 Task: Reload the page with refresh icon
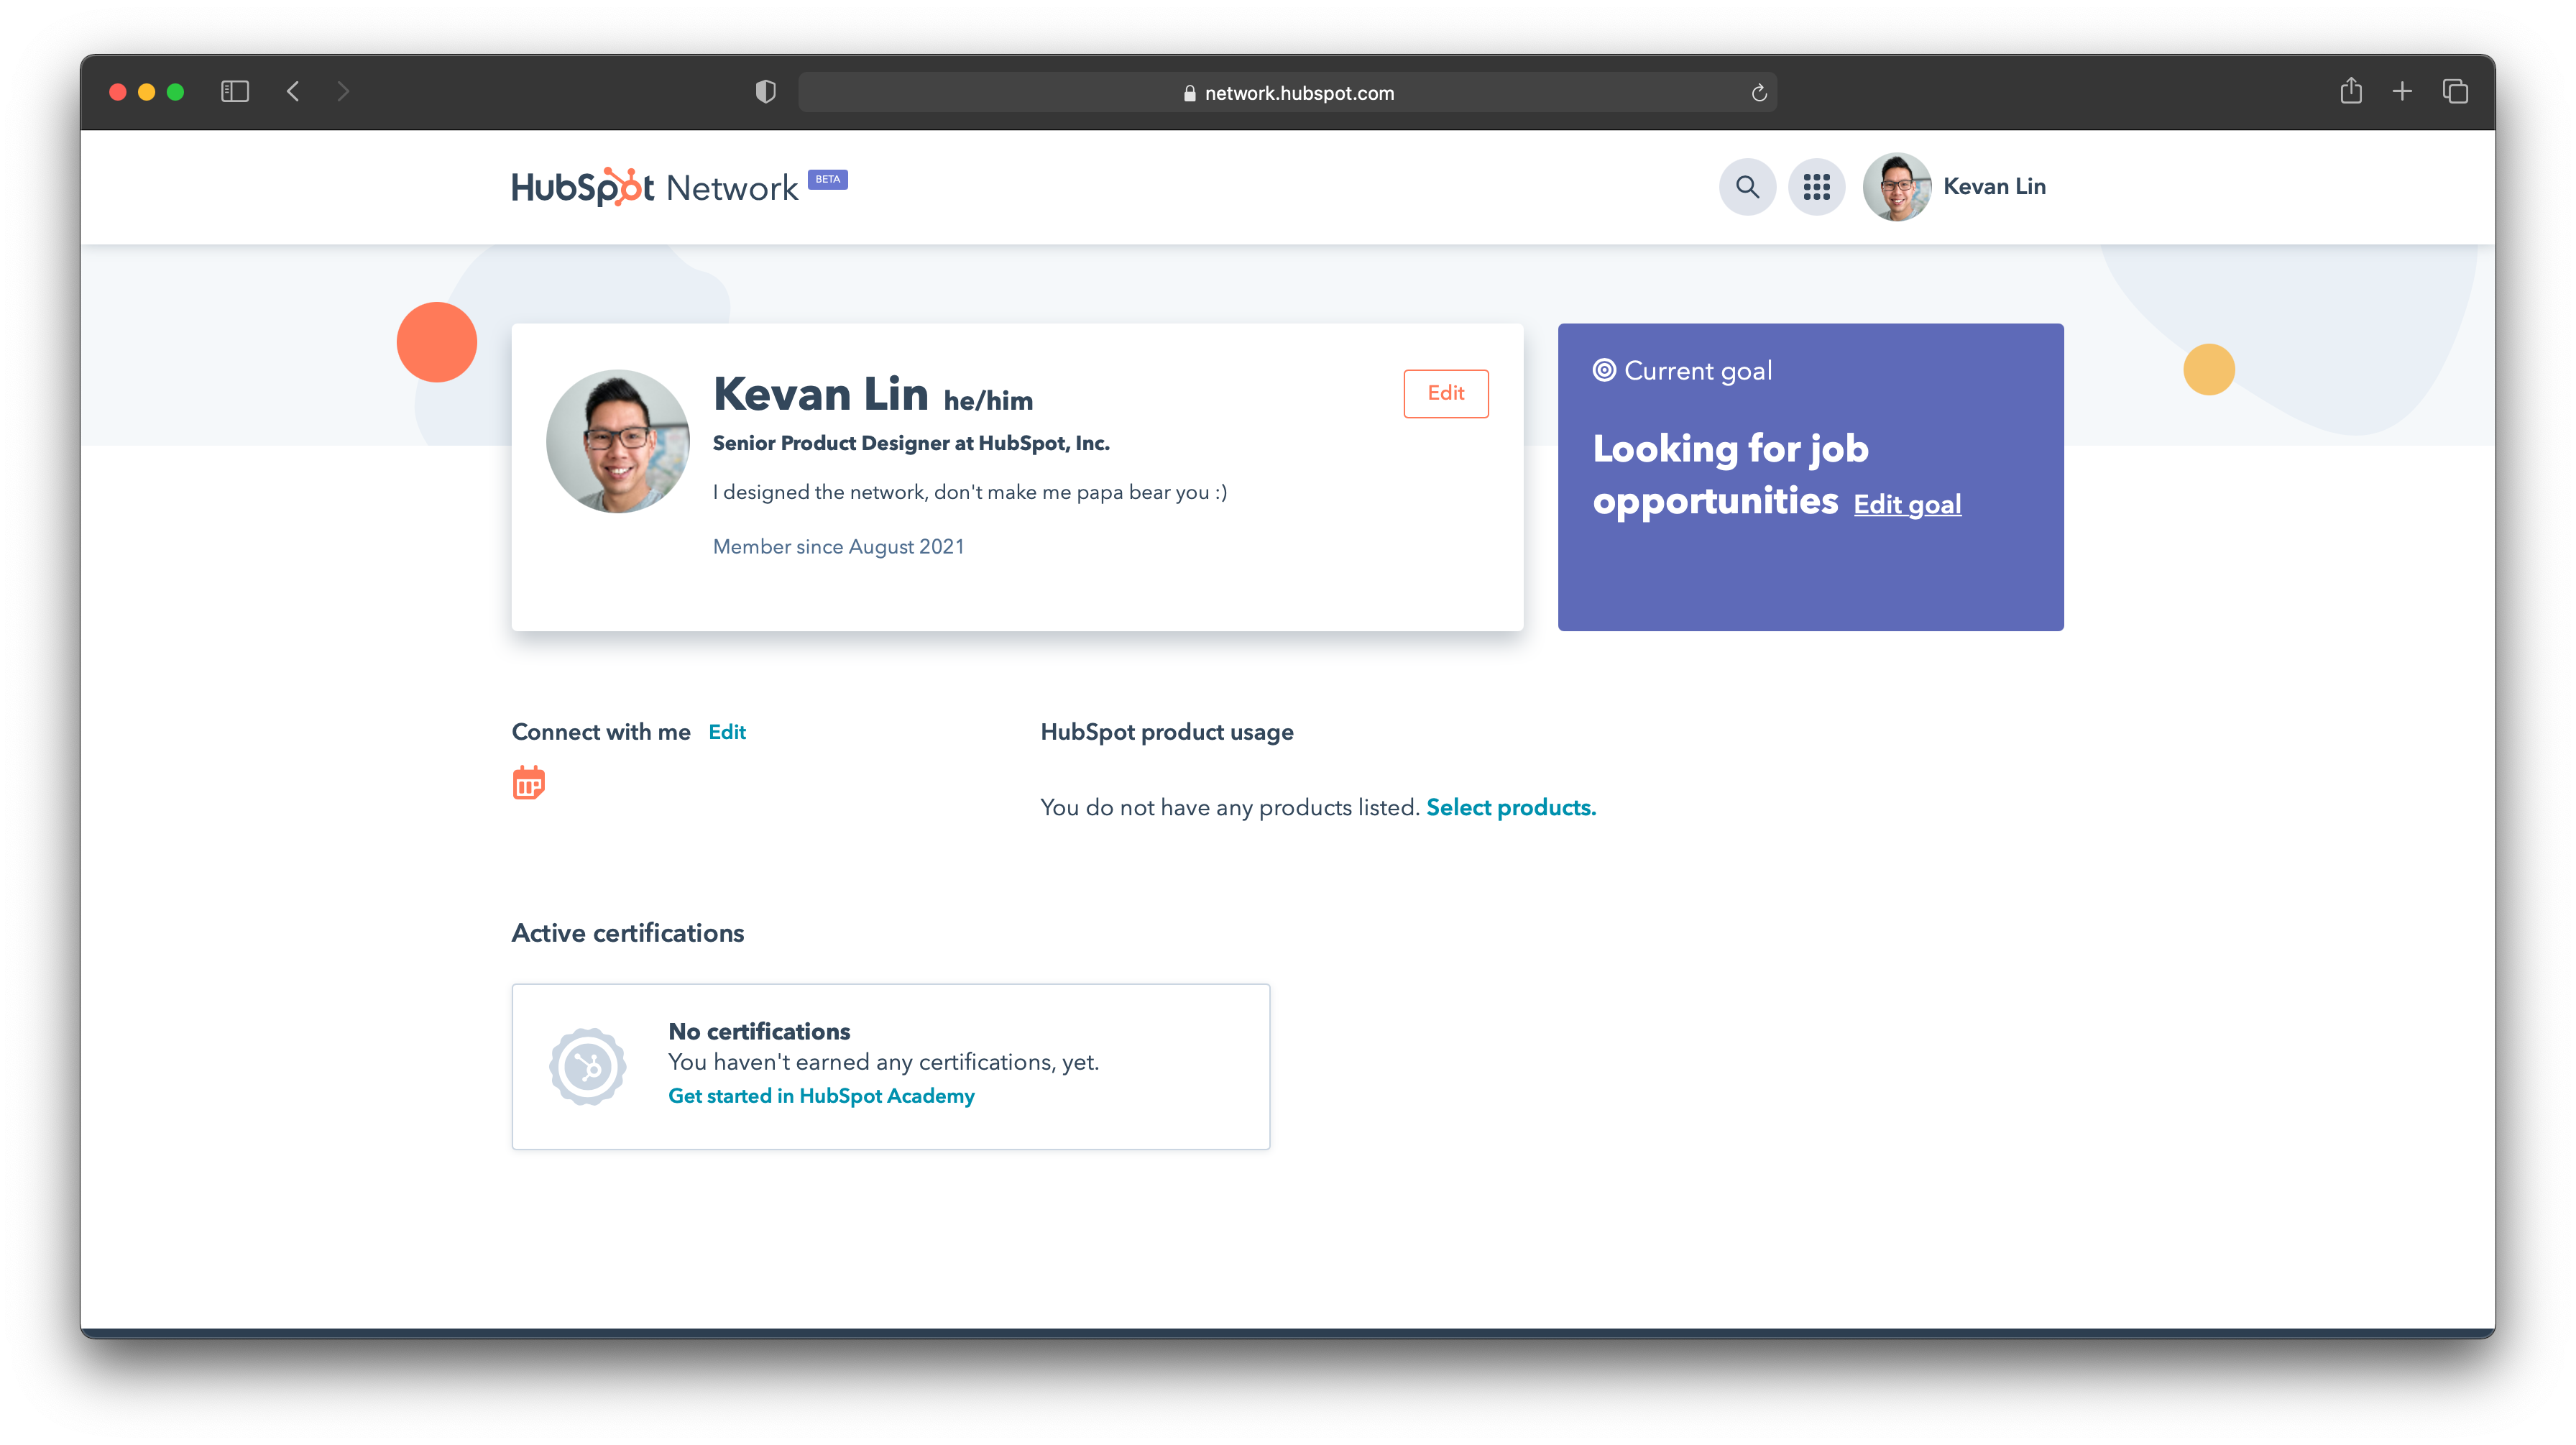pos(1759,93)
